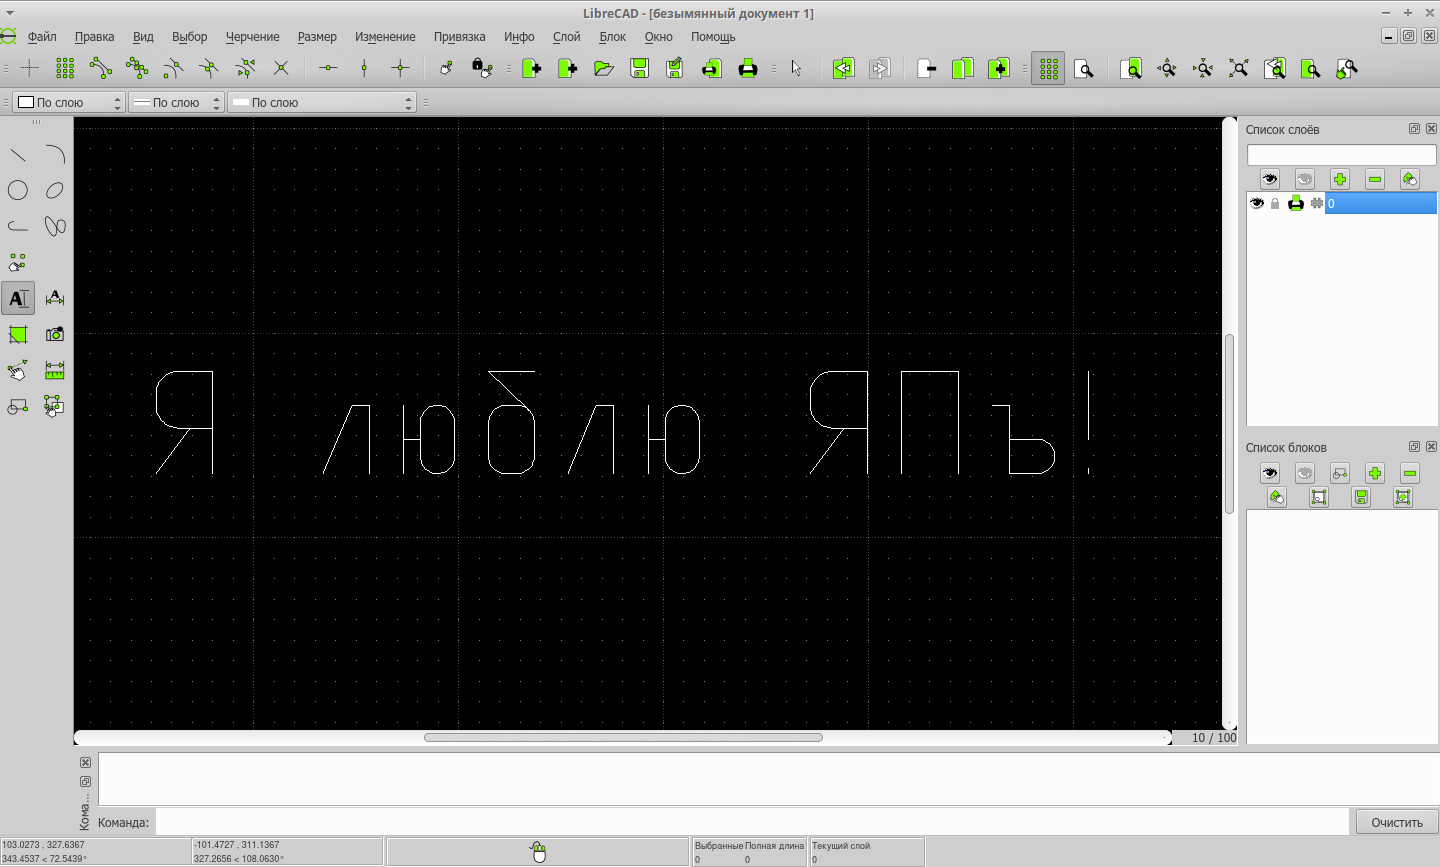Image resolution: width=1440 pixels, height=867 pixels.
Task: Toggle Restrict orthogonally snap
Action: coord(400,68)
